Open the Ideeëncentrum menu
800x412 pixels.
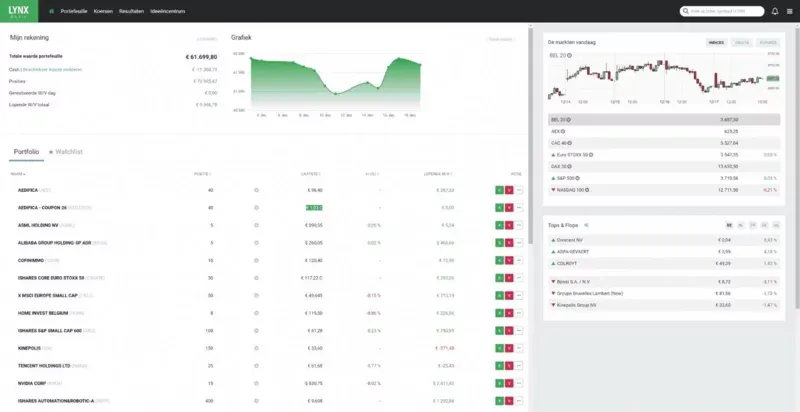[168, 11]
